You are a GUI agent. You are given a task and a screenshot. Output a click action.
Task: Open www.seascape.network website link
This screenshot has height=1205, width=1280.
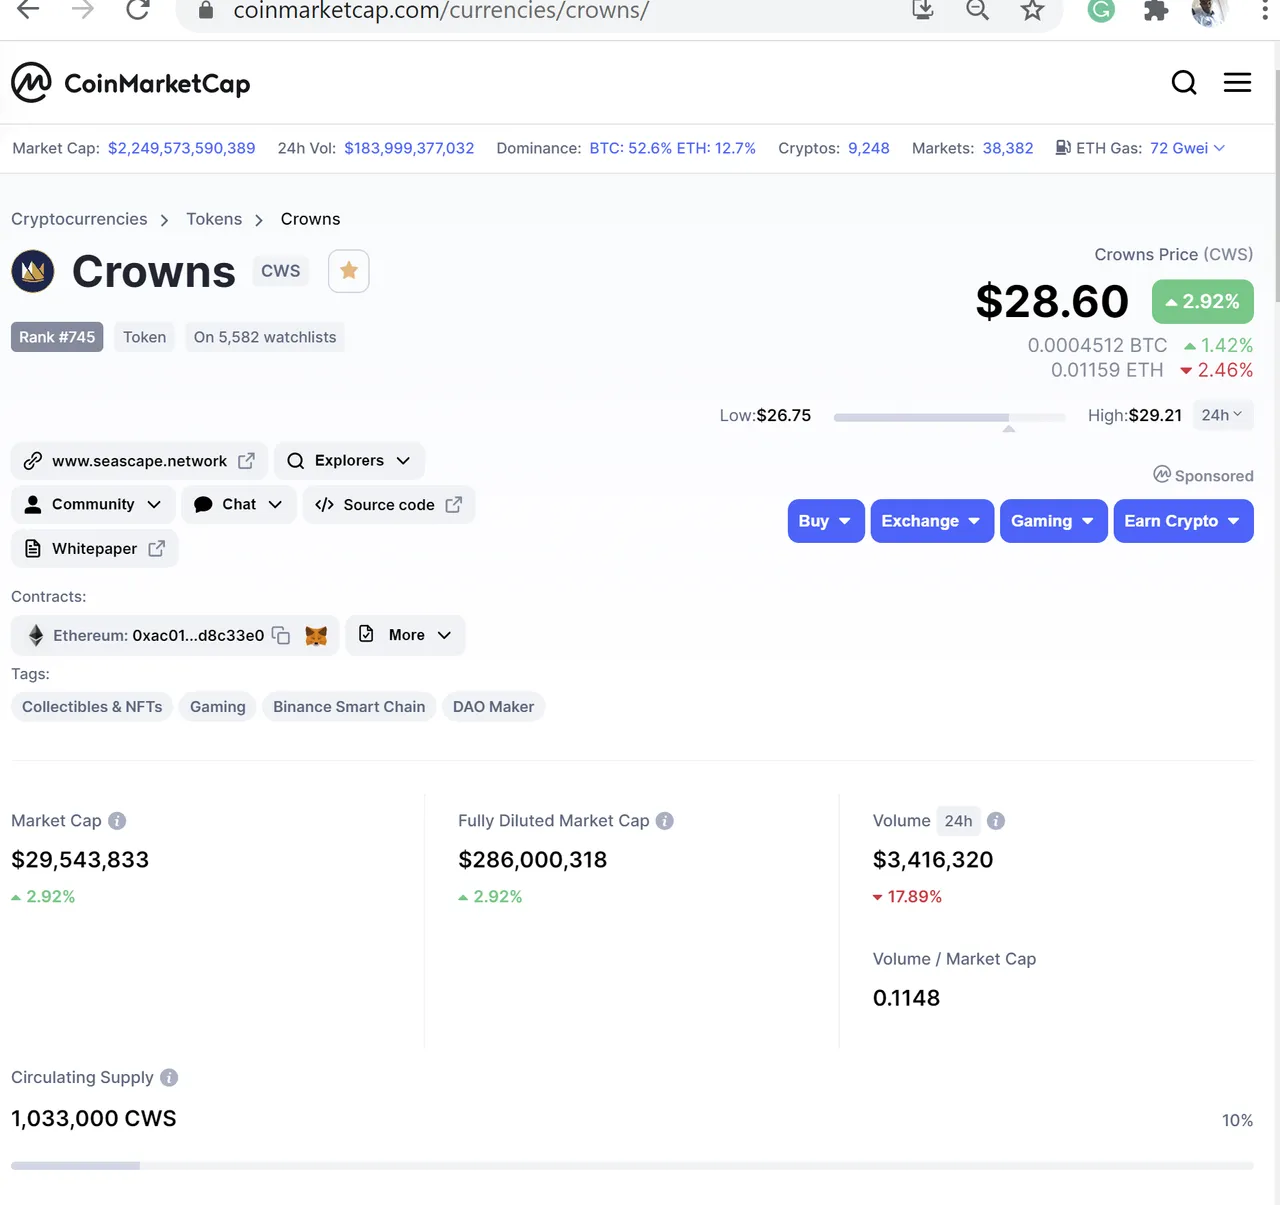point(139,461)
